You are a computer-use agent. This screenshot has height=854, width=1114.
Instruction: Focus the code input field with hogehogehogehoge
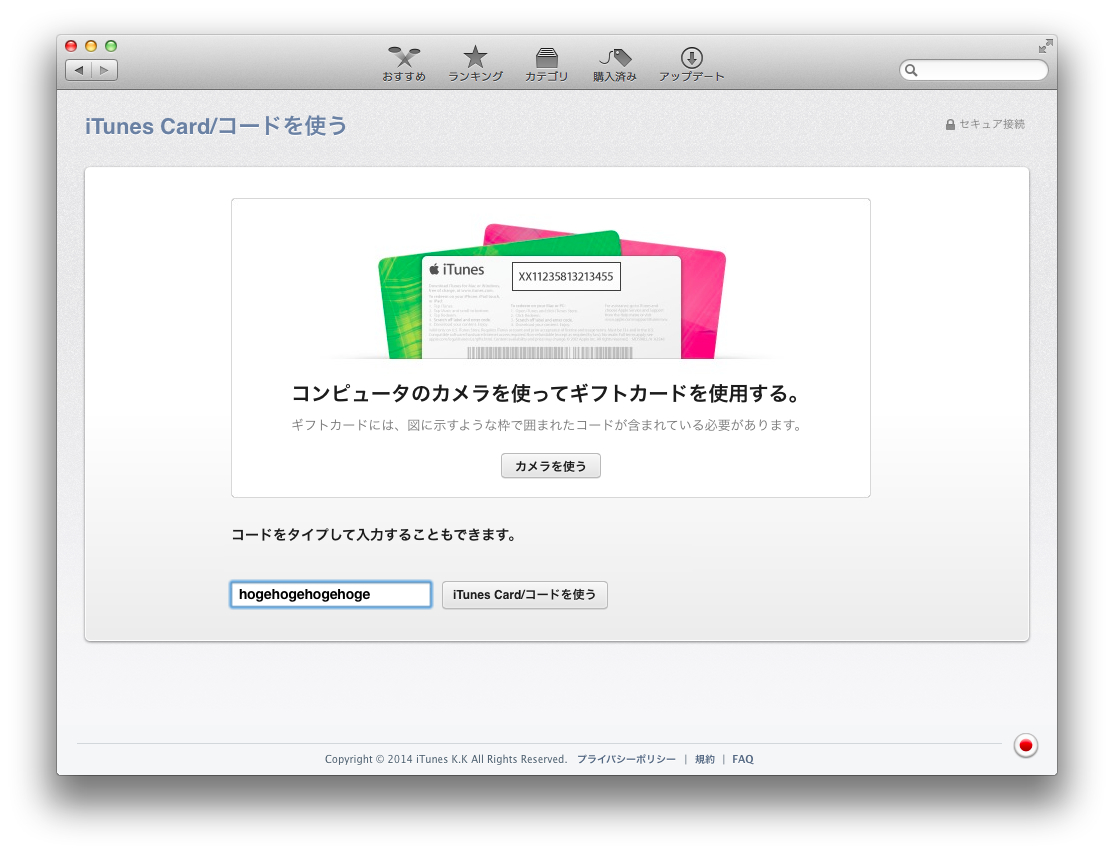(x=330, y=595)
